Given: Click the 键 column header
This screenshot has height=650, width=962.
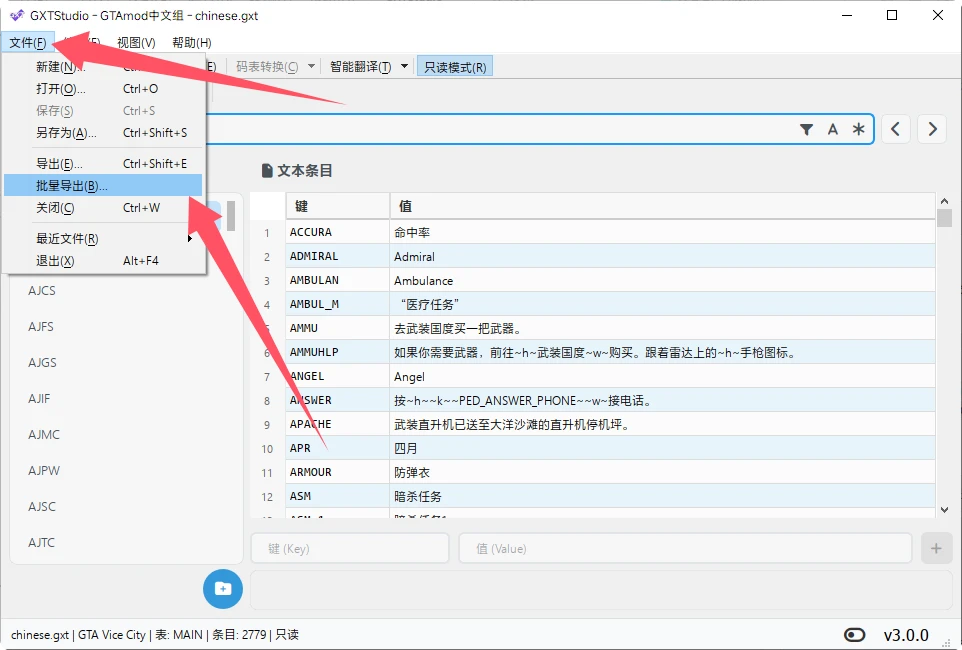Looking at the screenshot, I should click(x=337, y=206).
